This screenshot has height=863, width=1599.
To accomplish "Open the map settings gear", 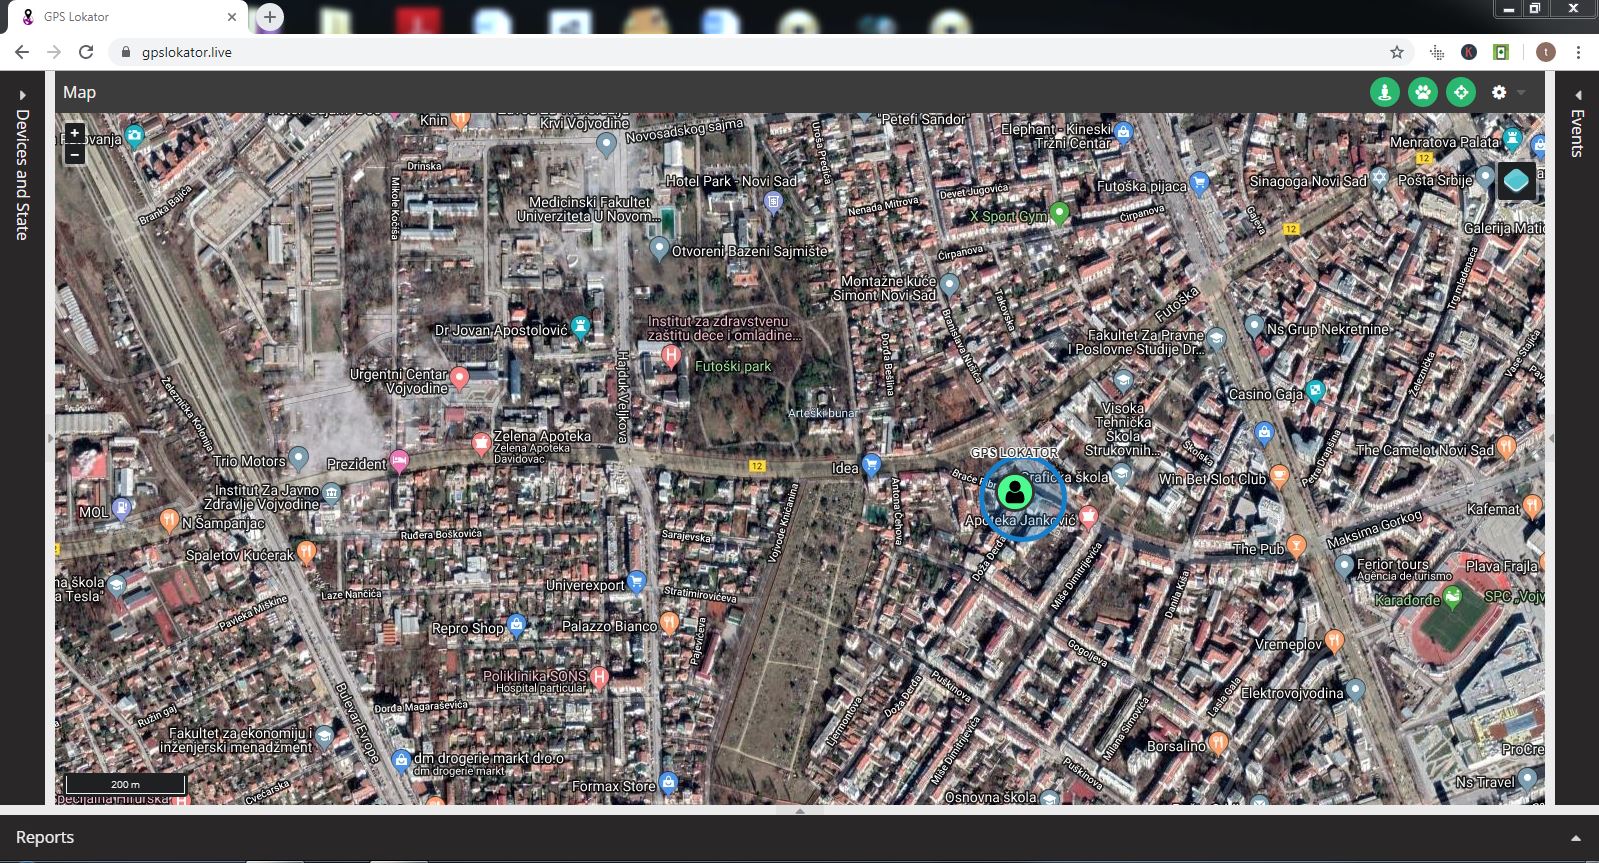I will [1499, 92].
